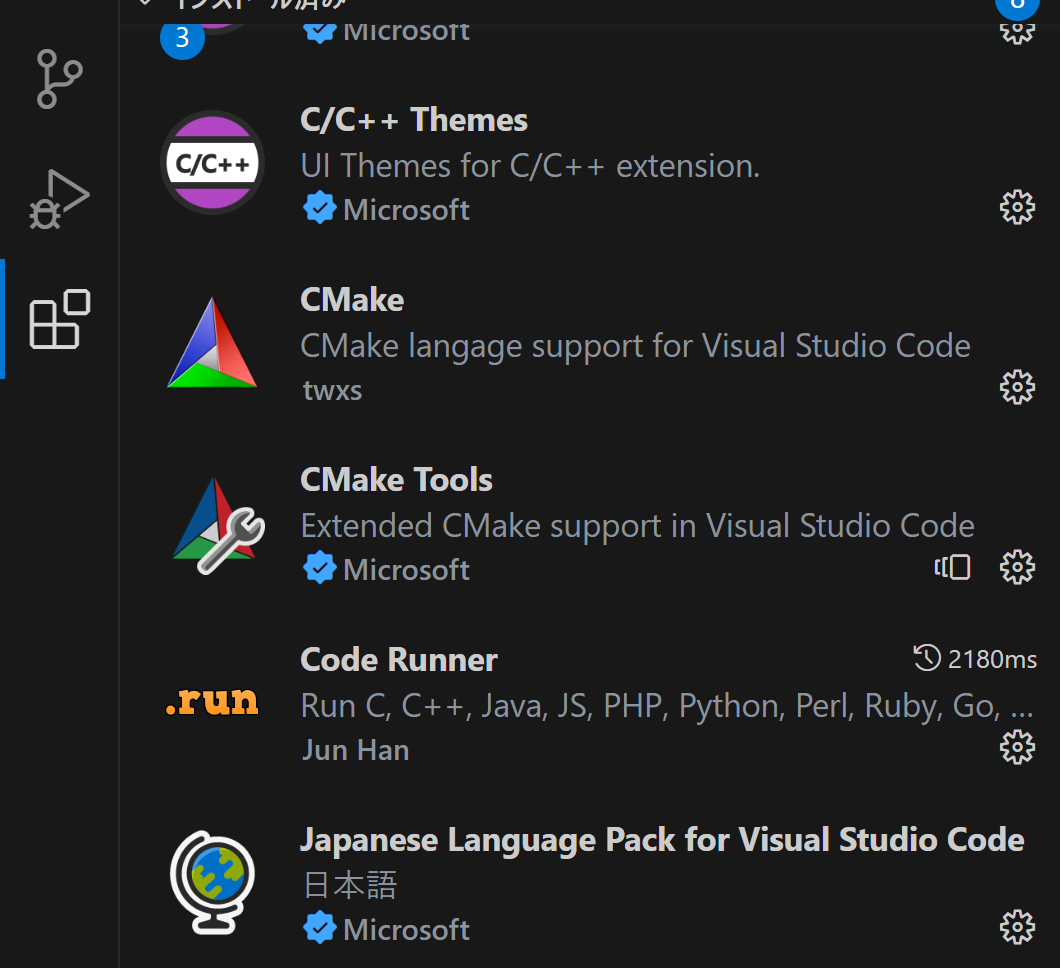Open the manage gear for C/C++ Themes
The height and width of the screenshot is (968, 1060).
pos(1017,207)
